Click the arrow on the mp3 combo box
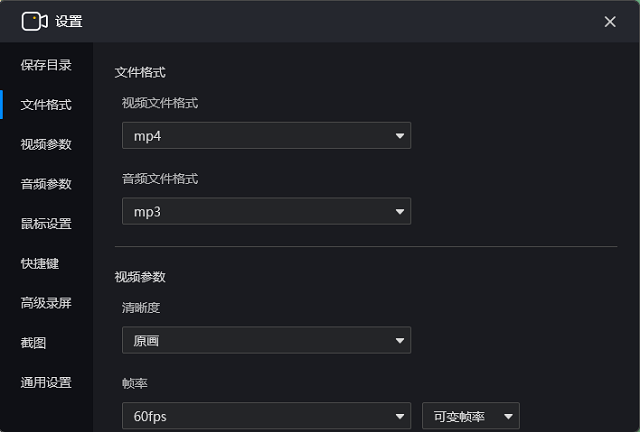This screenshot has height=432, width=640. point(400,212)
